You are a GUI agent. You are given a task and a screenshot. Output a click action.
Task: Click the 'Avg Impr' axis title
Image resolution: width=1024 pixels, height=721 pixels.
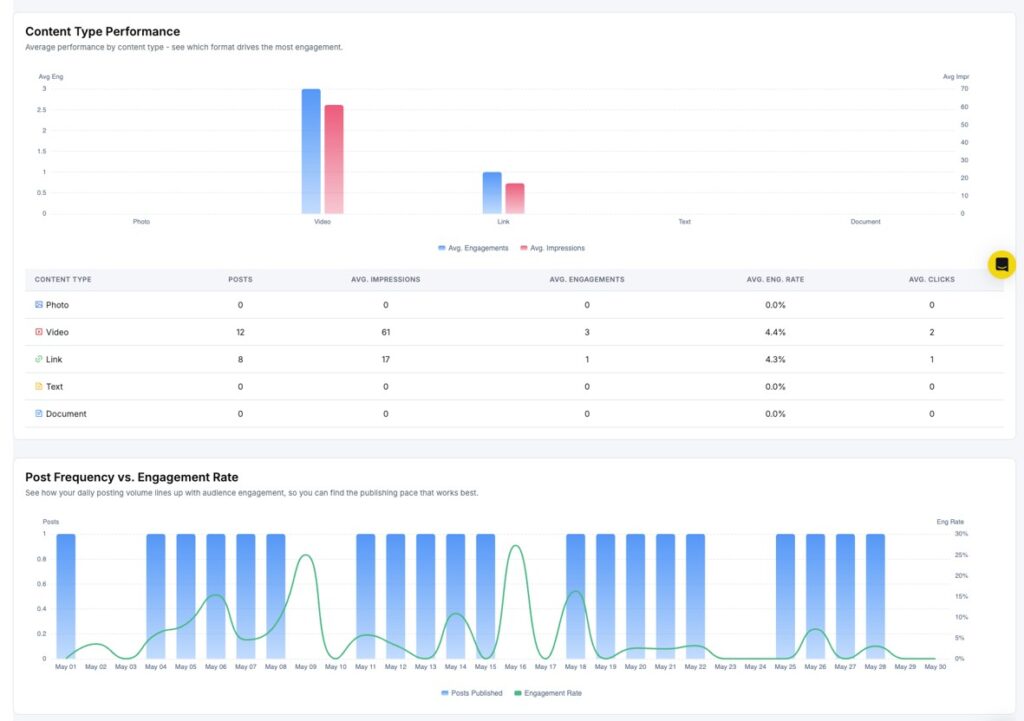click(955, 77)
